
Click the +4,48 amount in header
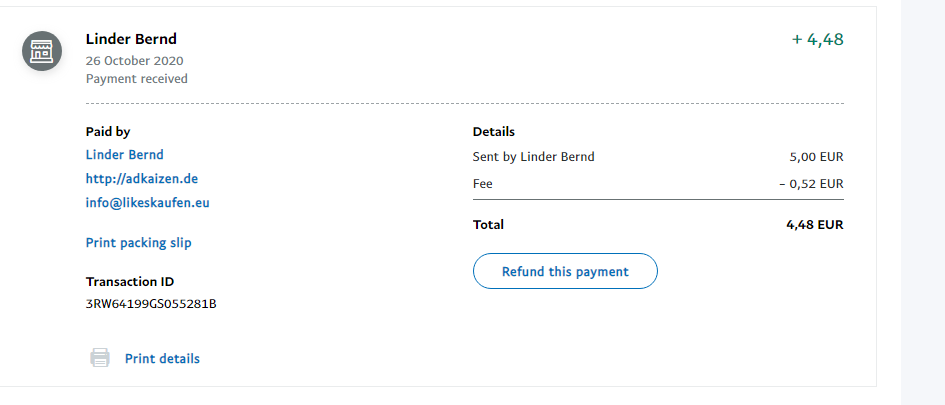(817, 40)
